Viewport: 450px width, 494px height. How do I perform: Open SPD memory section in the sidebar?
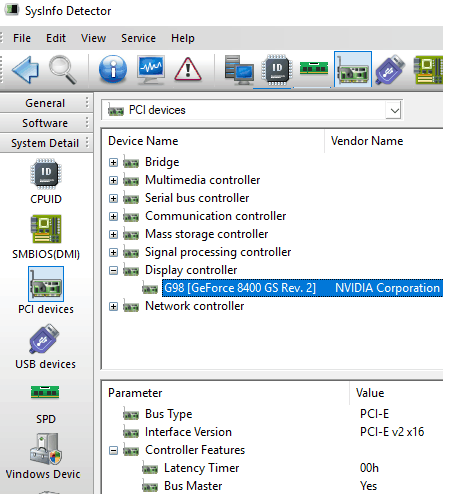coord(46,404)
